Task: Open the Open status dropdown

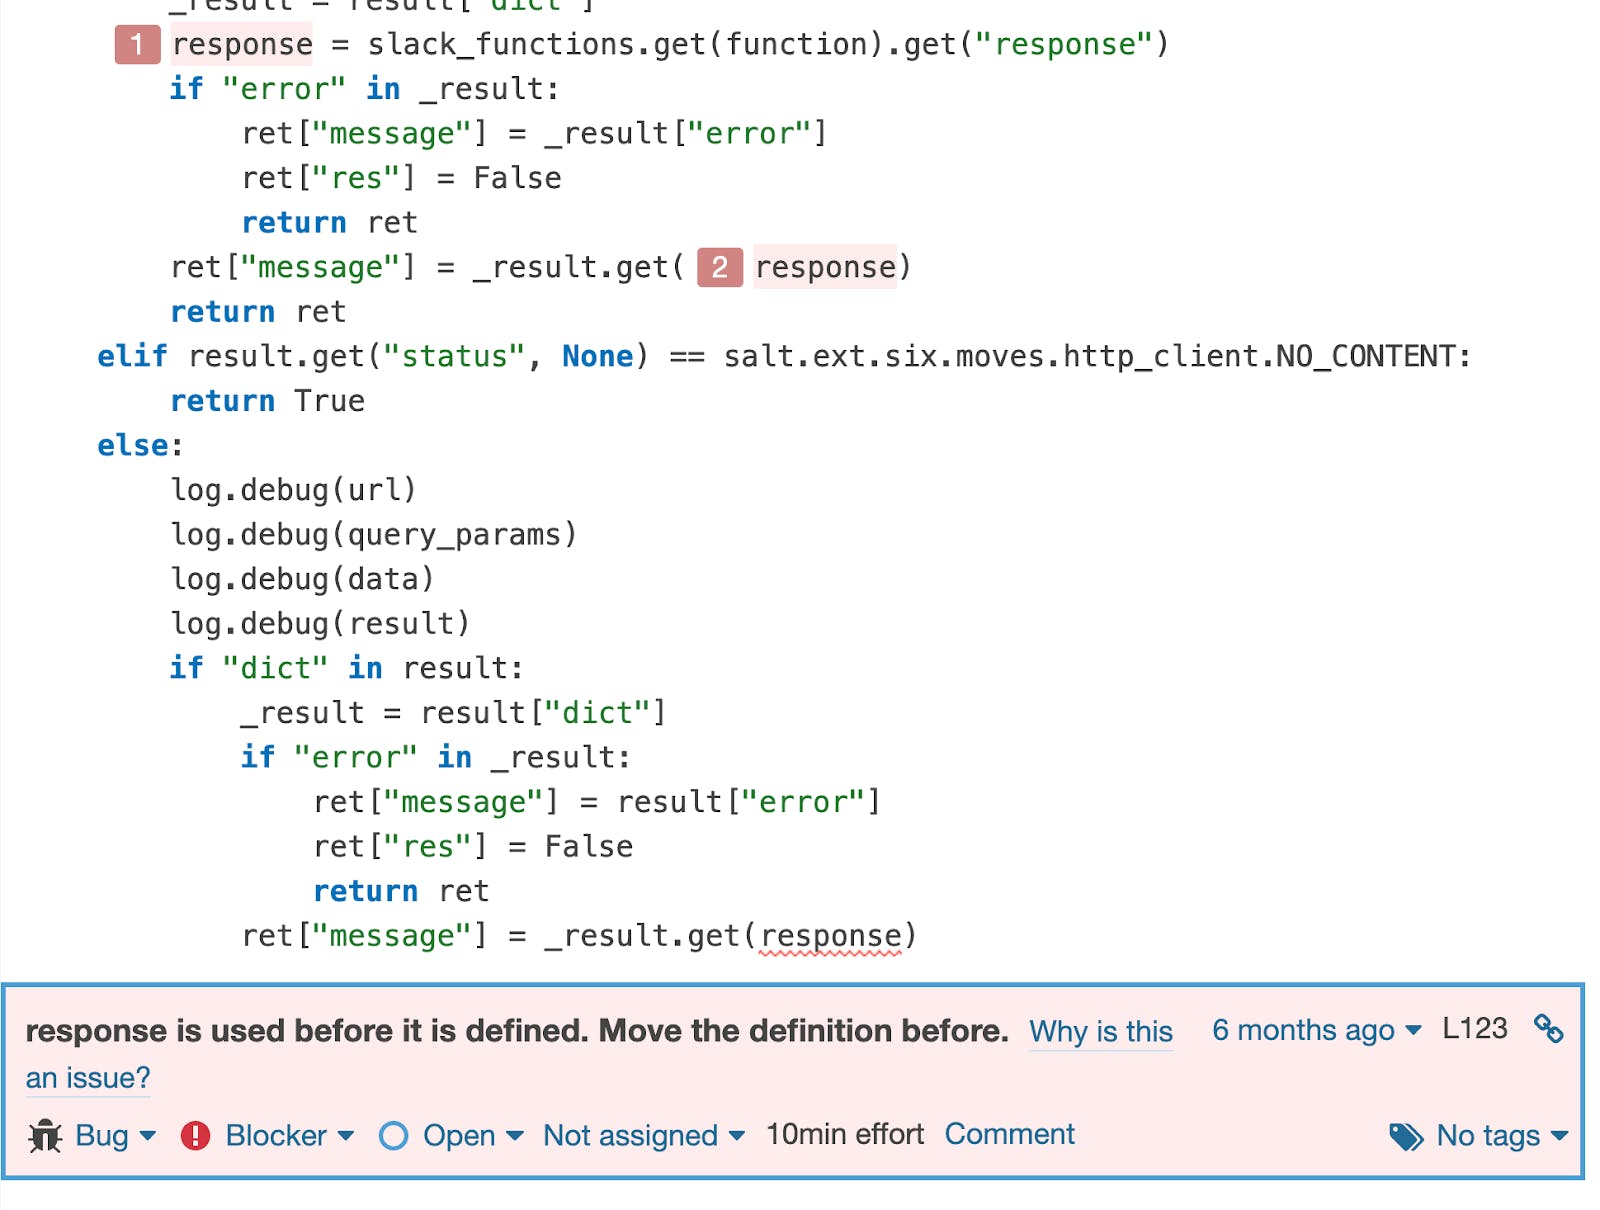Action: 466,1135
